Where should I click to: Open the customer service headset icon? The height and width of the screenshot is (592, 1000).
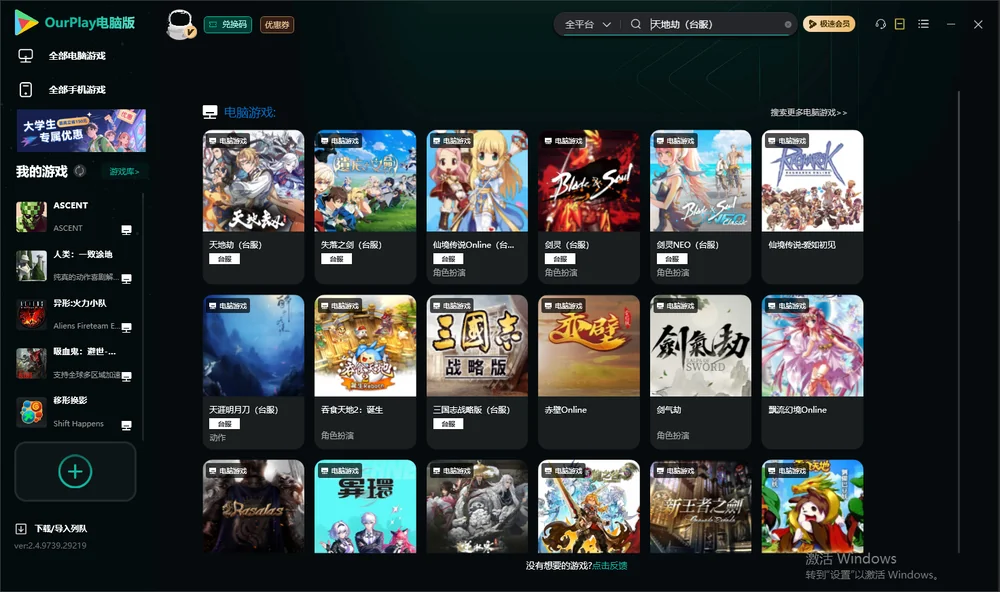tap(880, 24)
